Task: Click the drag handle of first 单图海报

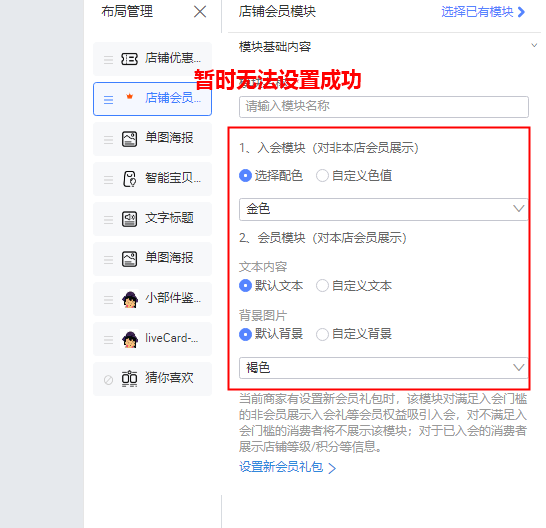Action: pos(108,140)
